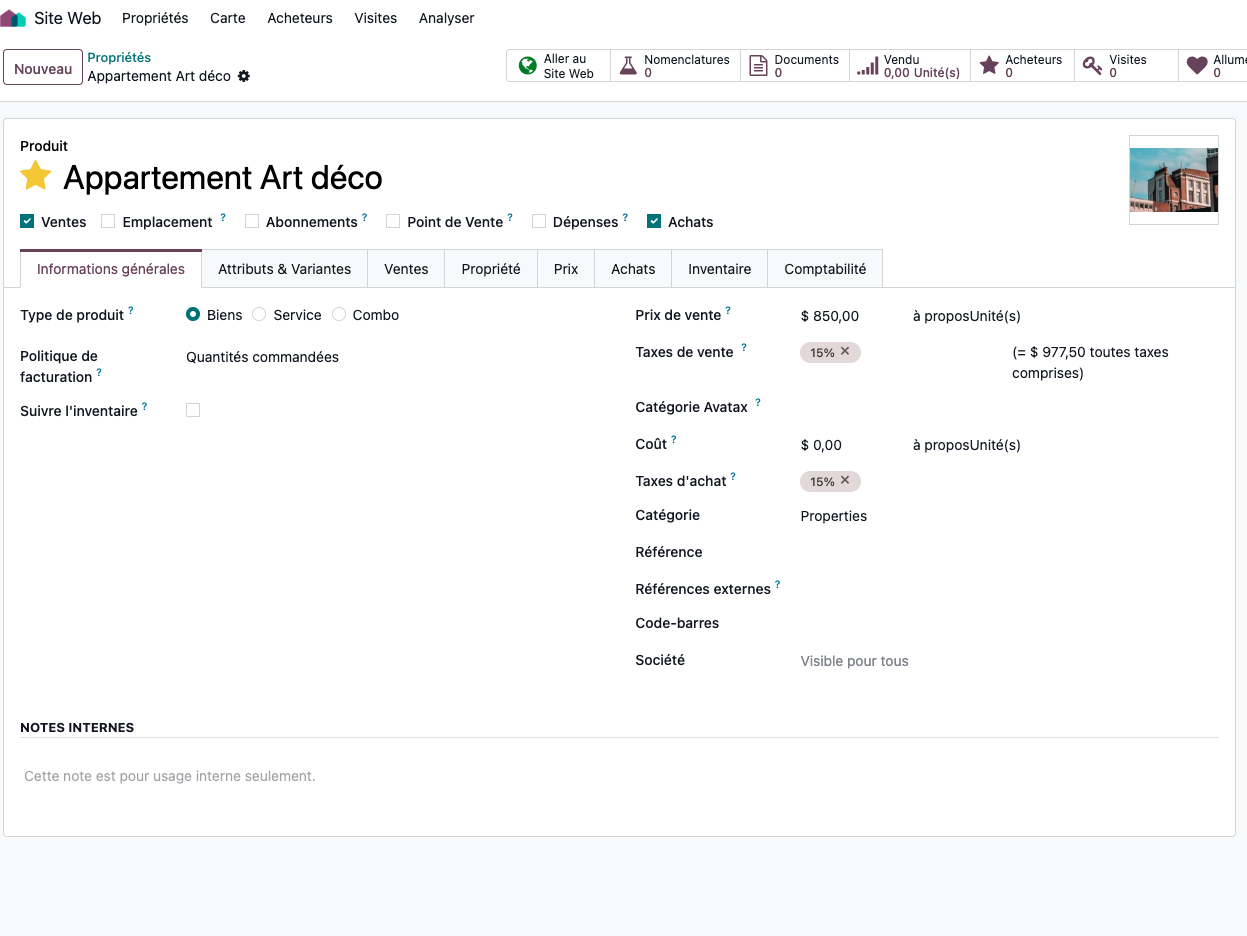Image resolution: width=1247 pixels, height=936 pixels.
Task: Uncheck the Ventes checkbox
Action: click(x=27, y=222)
